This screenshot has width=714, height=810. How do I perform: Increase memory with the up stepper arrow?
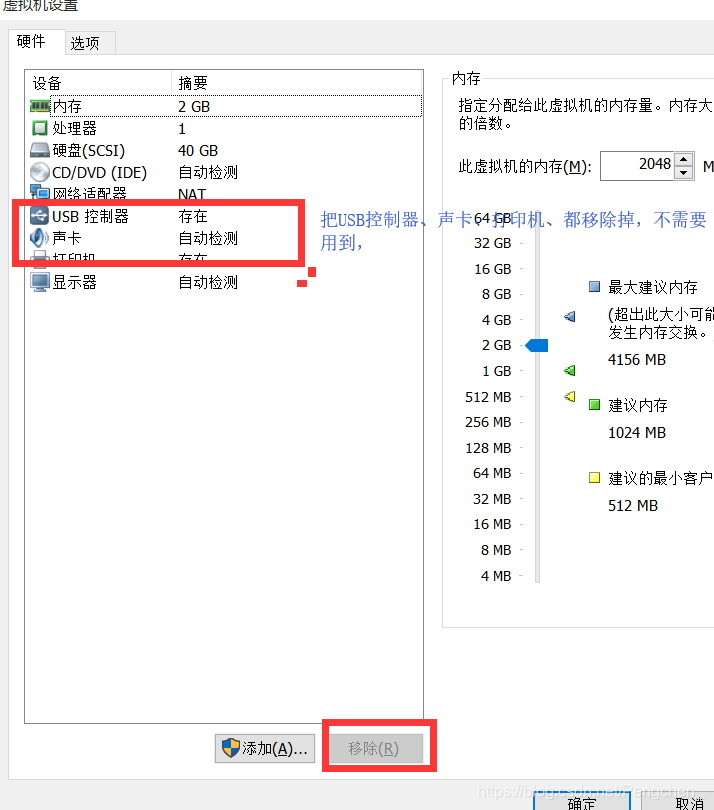point(684,160)
